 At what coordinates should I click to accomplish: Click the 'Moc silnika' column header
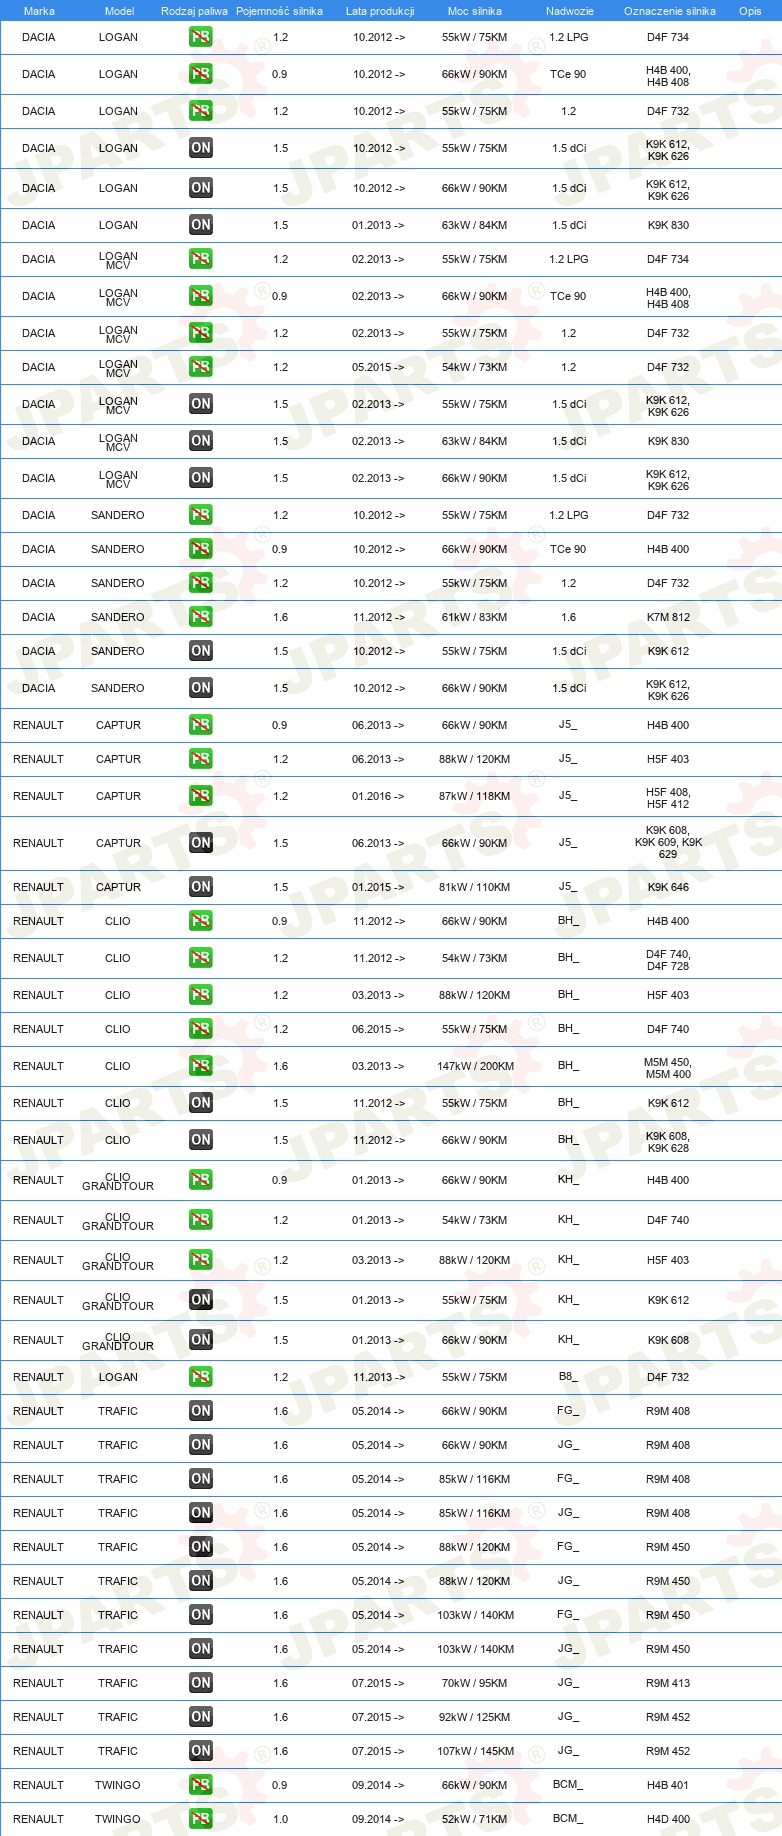pyautogui.click(x=475, y=11)
